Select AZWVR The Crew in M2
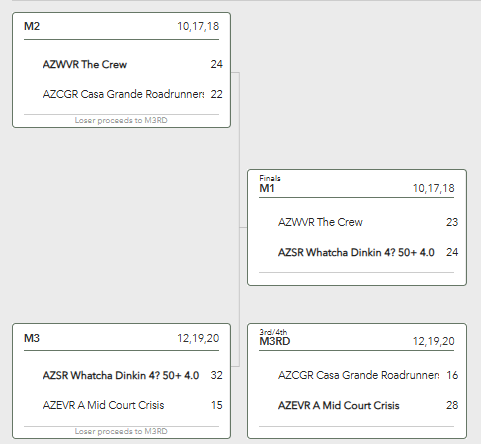 click(85, 64)
